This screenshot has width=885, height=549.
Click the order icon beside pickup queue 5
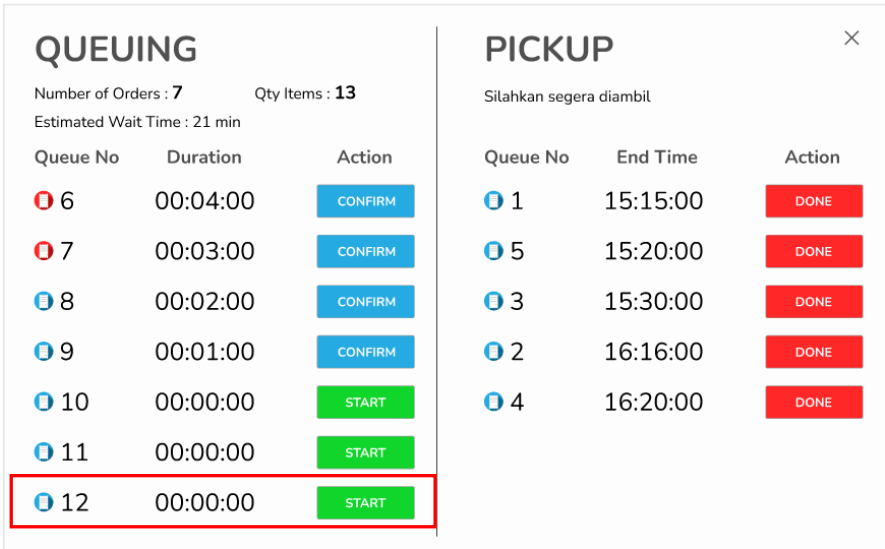point(493,251)
